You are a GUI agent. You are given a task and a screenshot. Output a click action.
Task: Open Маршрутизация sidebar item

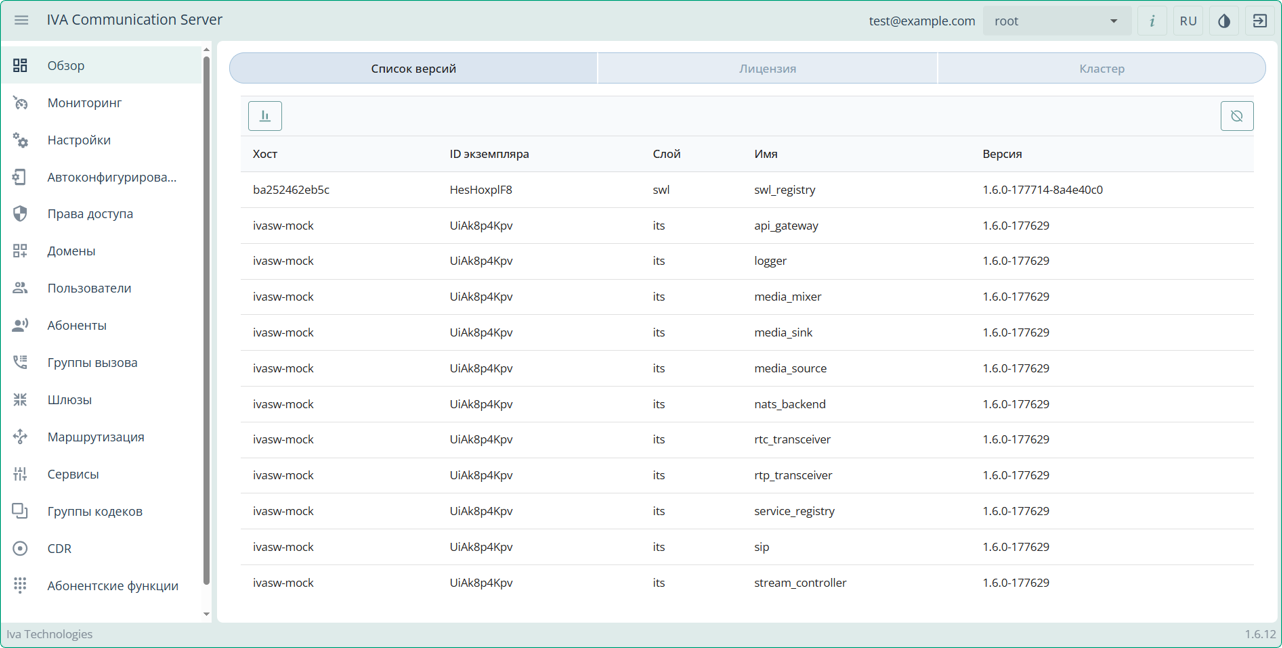coord(95,437)
